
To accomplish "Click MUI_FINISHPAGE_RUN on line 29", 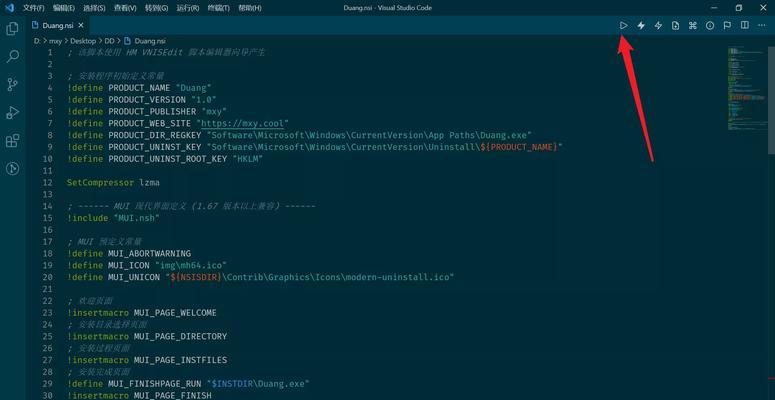I will pyautogui.click(x=155, y=384).
